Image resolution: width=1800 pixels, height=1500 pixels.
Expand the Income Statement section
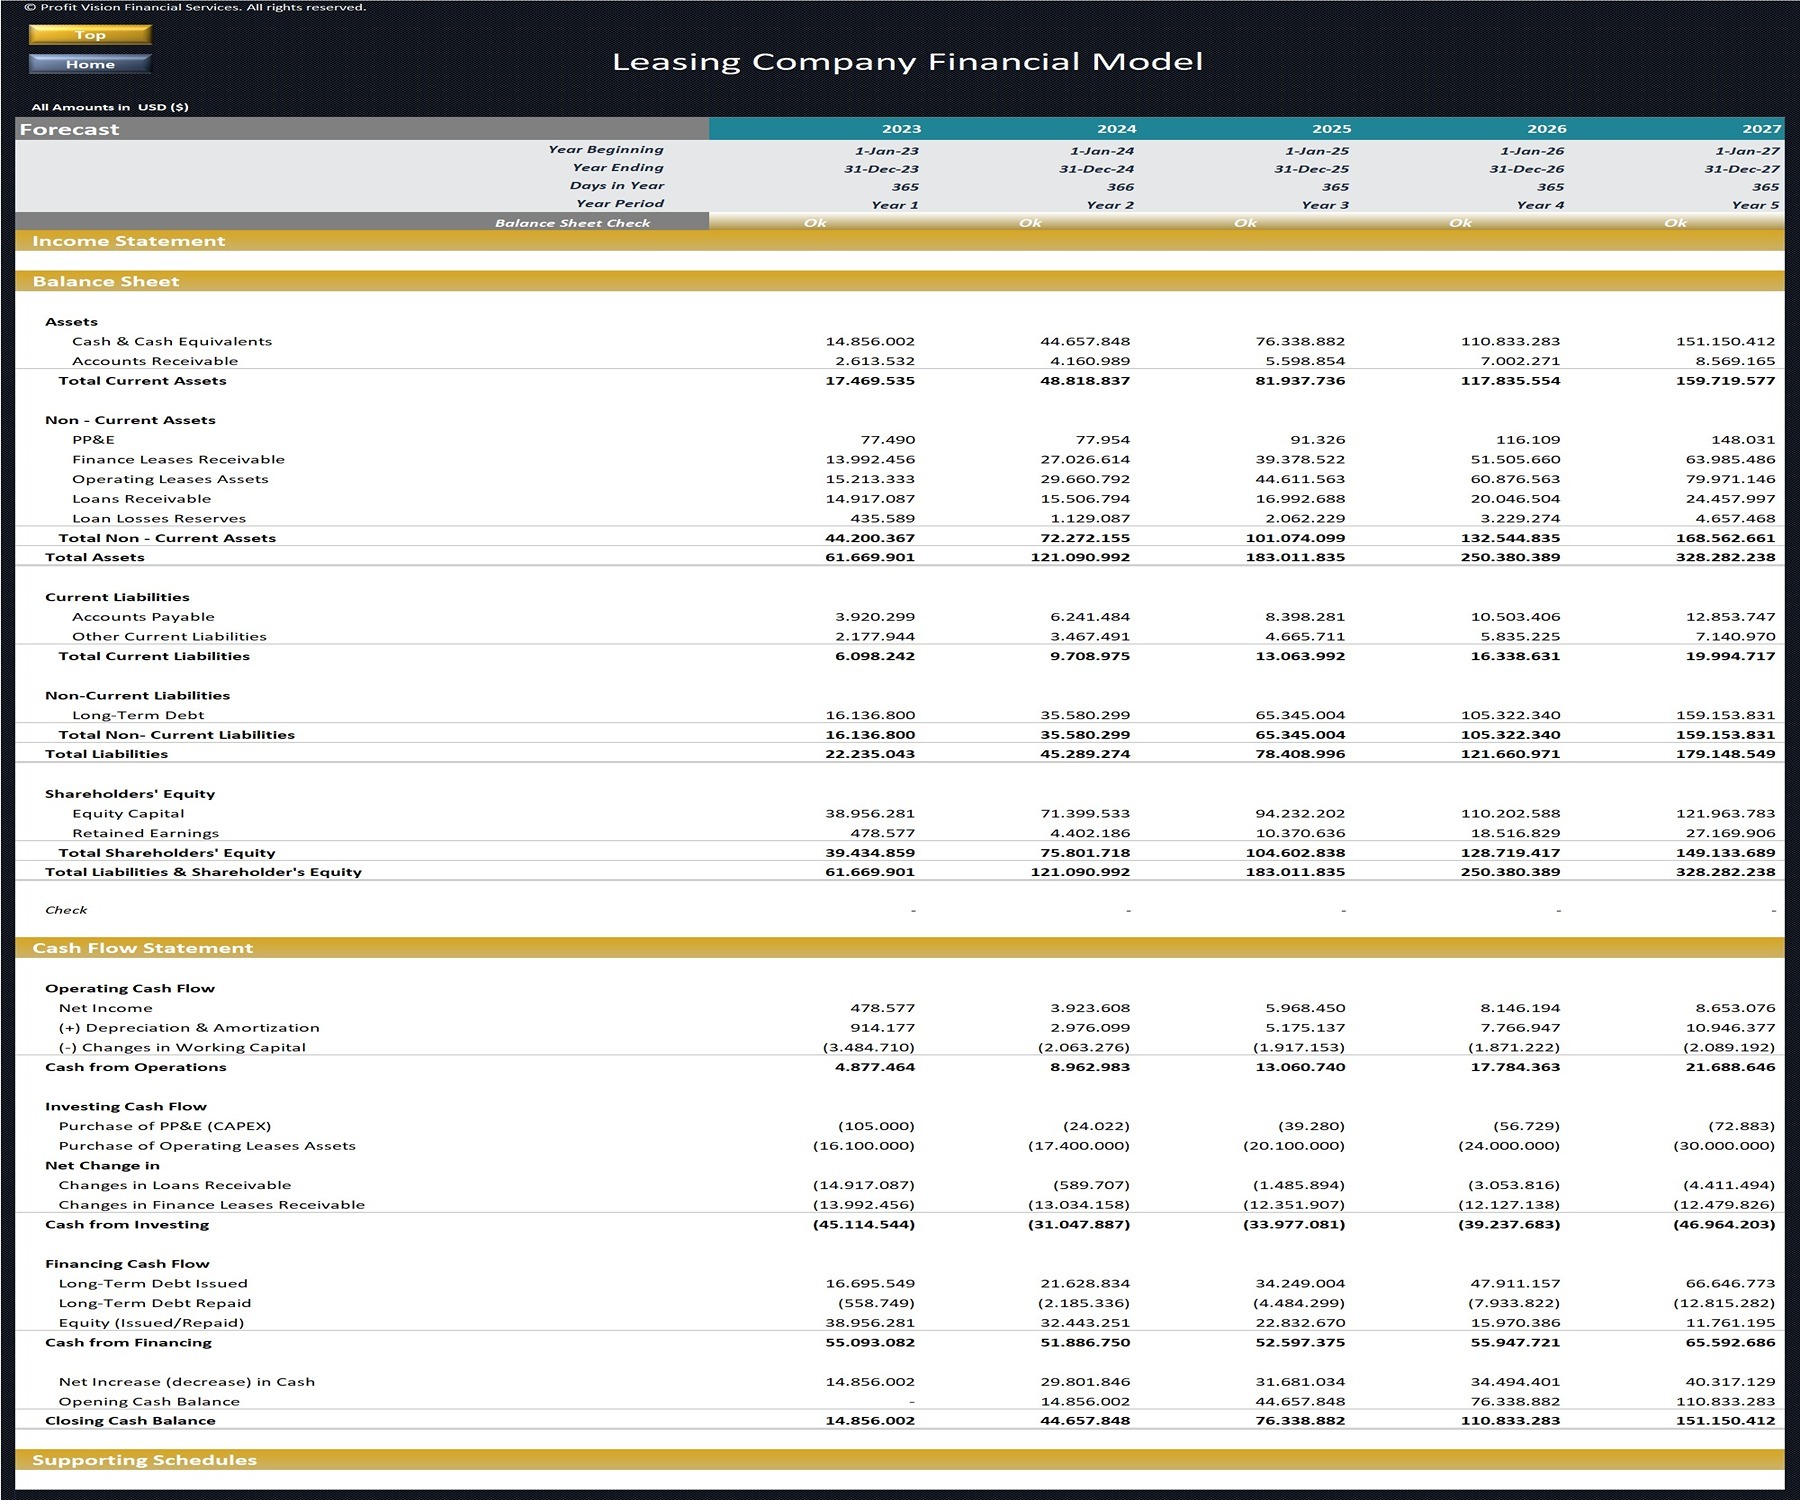(x=129, y=240)
